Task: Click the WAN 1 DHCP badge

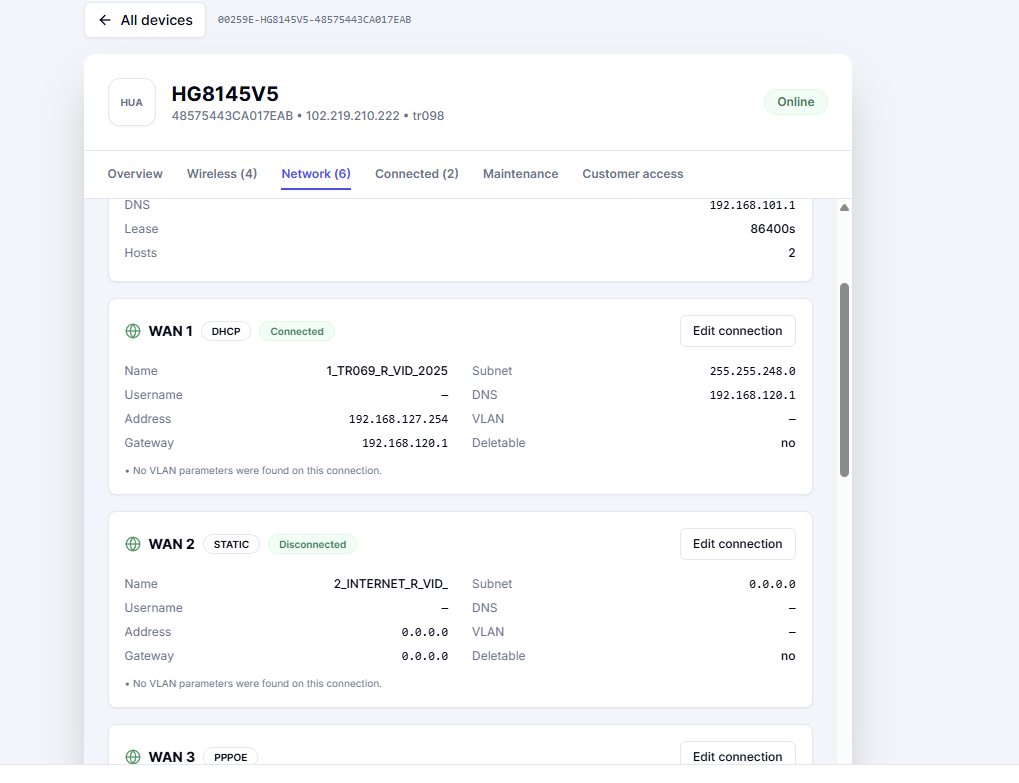Action: coord(226,331)
